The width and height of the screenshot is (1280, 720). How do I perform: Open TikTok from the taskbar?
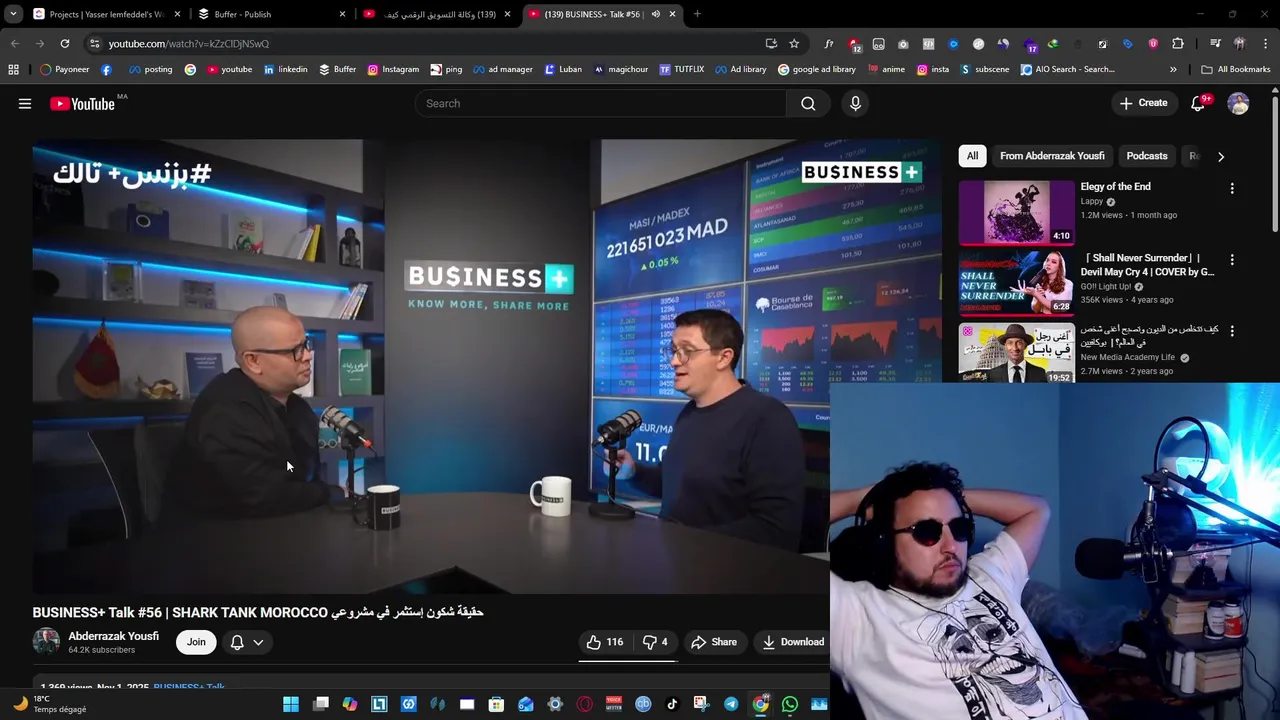pos(672,704)
